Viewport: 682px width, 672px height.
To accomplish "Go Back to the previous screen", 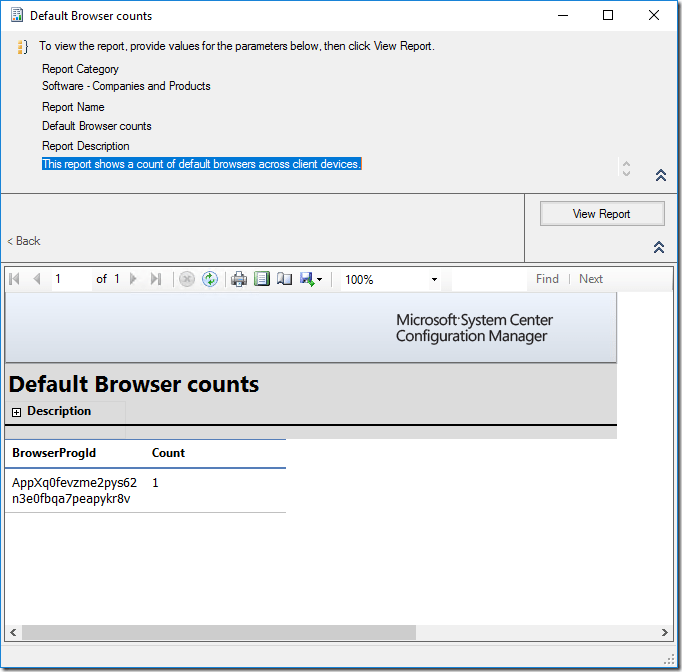I will pos(24,241).
